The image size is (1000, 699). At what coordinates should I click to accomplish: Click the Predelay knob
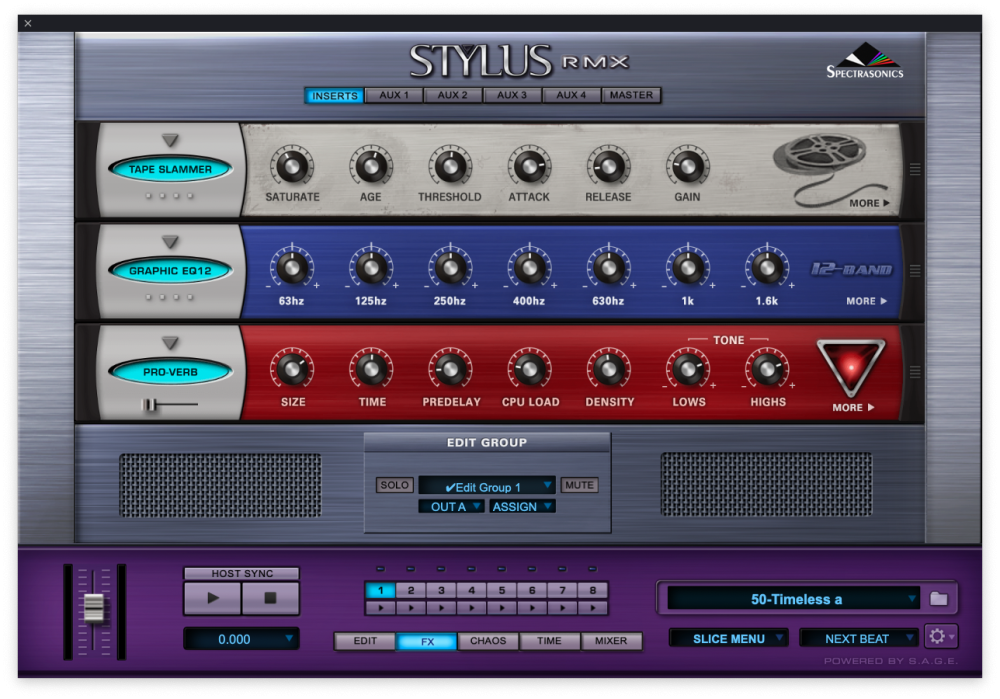(x=450, y=369)
